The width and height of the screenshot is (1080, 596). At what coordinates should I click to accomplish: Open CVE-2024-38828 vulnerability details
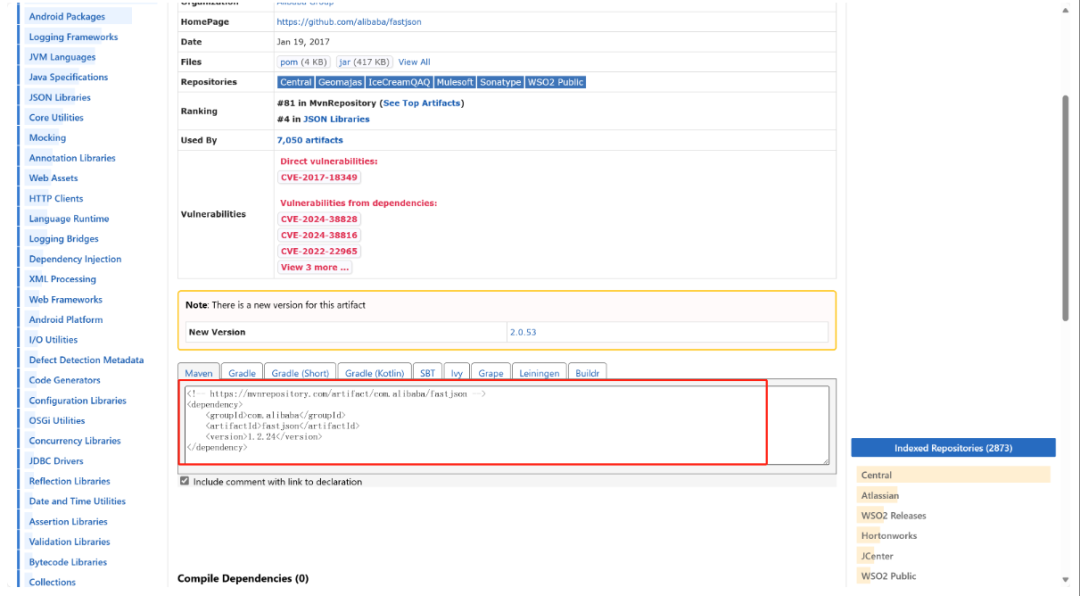[319, 219]
